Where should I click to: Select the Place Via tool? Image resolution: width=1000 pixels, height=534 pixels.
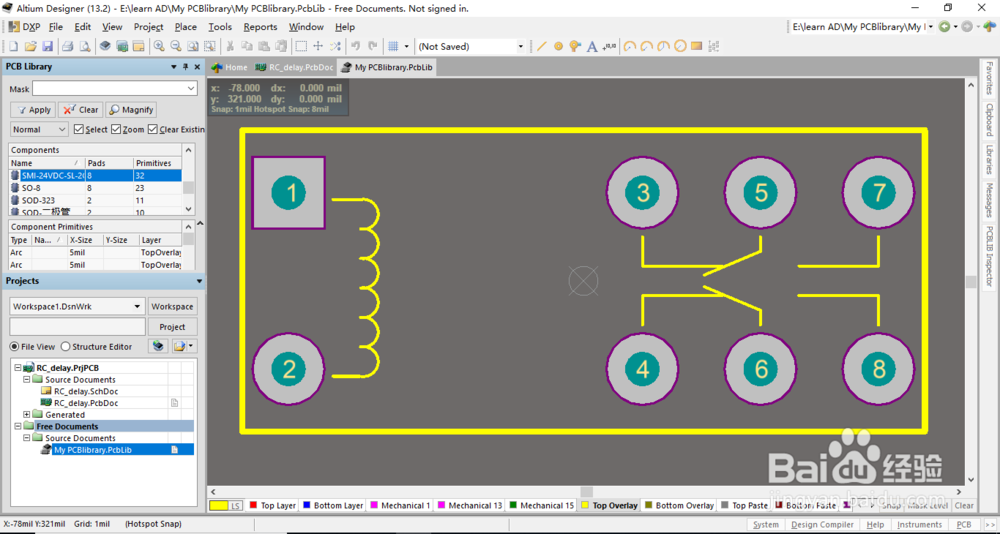click(575, 47)
